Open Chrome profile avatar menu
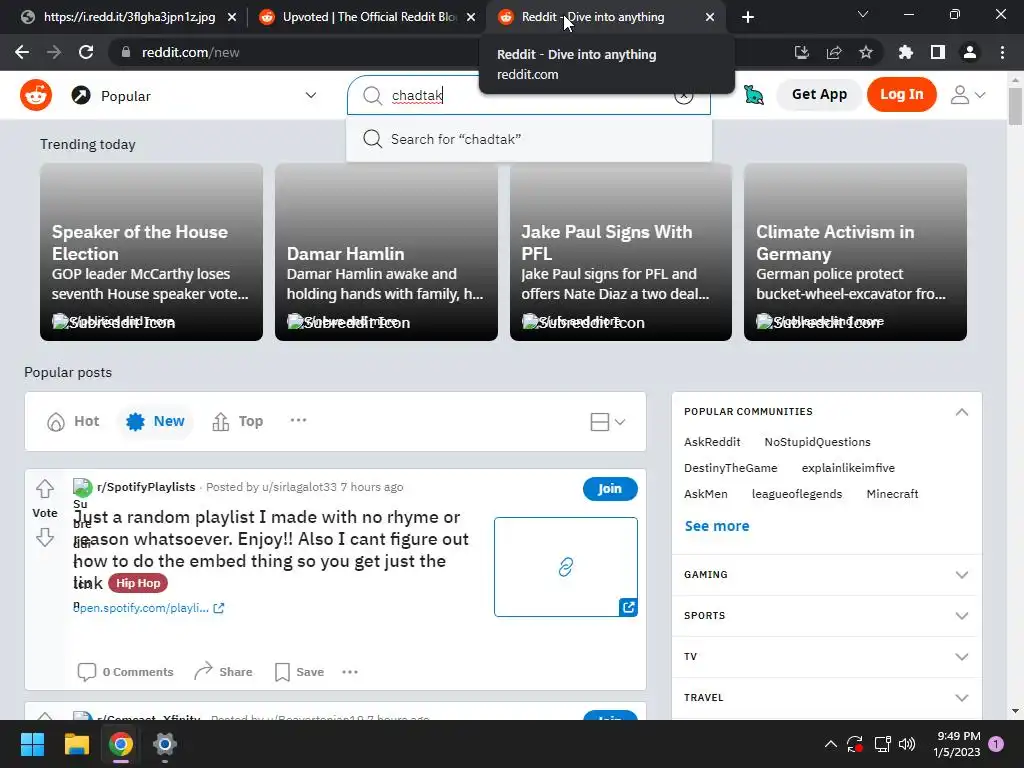Image resolution: width=1024 pixels, height=768 pixels. [x=969, y=52]
